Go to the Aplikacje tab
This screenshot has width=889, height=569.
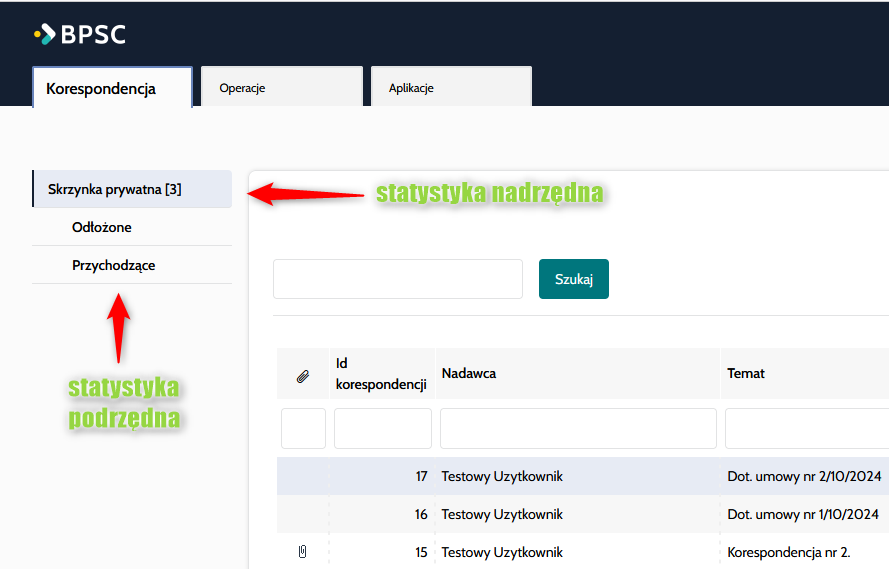pyautogui.click(x=450, y=88)
